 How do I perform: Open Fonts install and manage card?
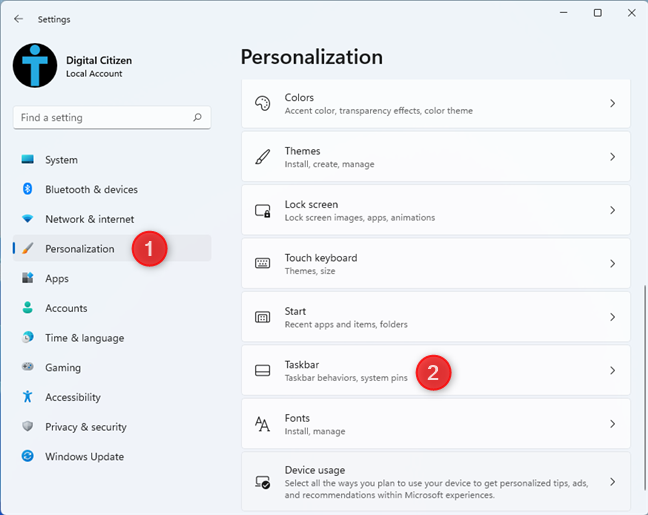(436, 424)
